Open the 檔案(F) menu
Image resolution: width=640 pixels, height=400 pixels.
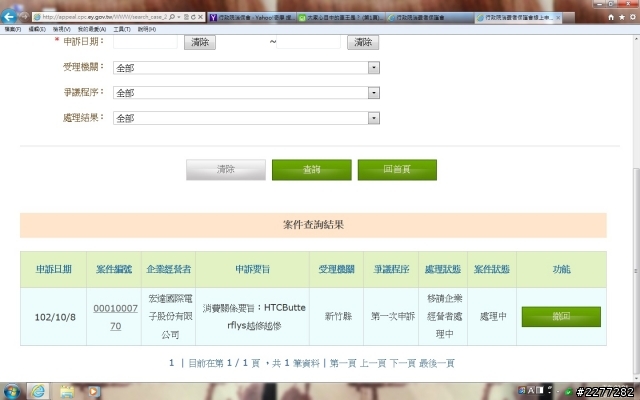pyautogui.click(x=13, y=29)
